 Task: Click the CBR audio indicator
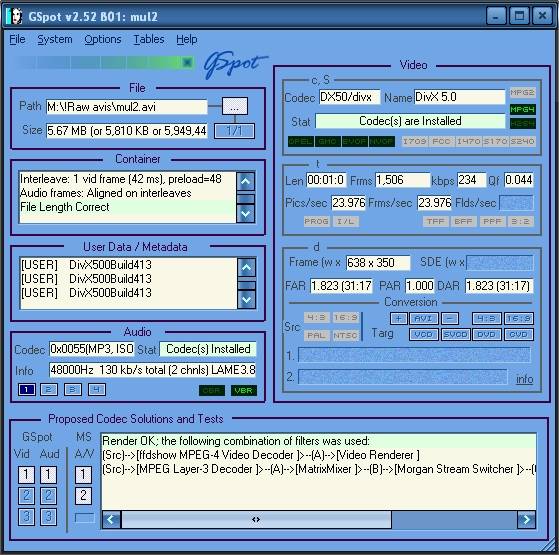pyautogui.click(x=212, y=390)
